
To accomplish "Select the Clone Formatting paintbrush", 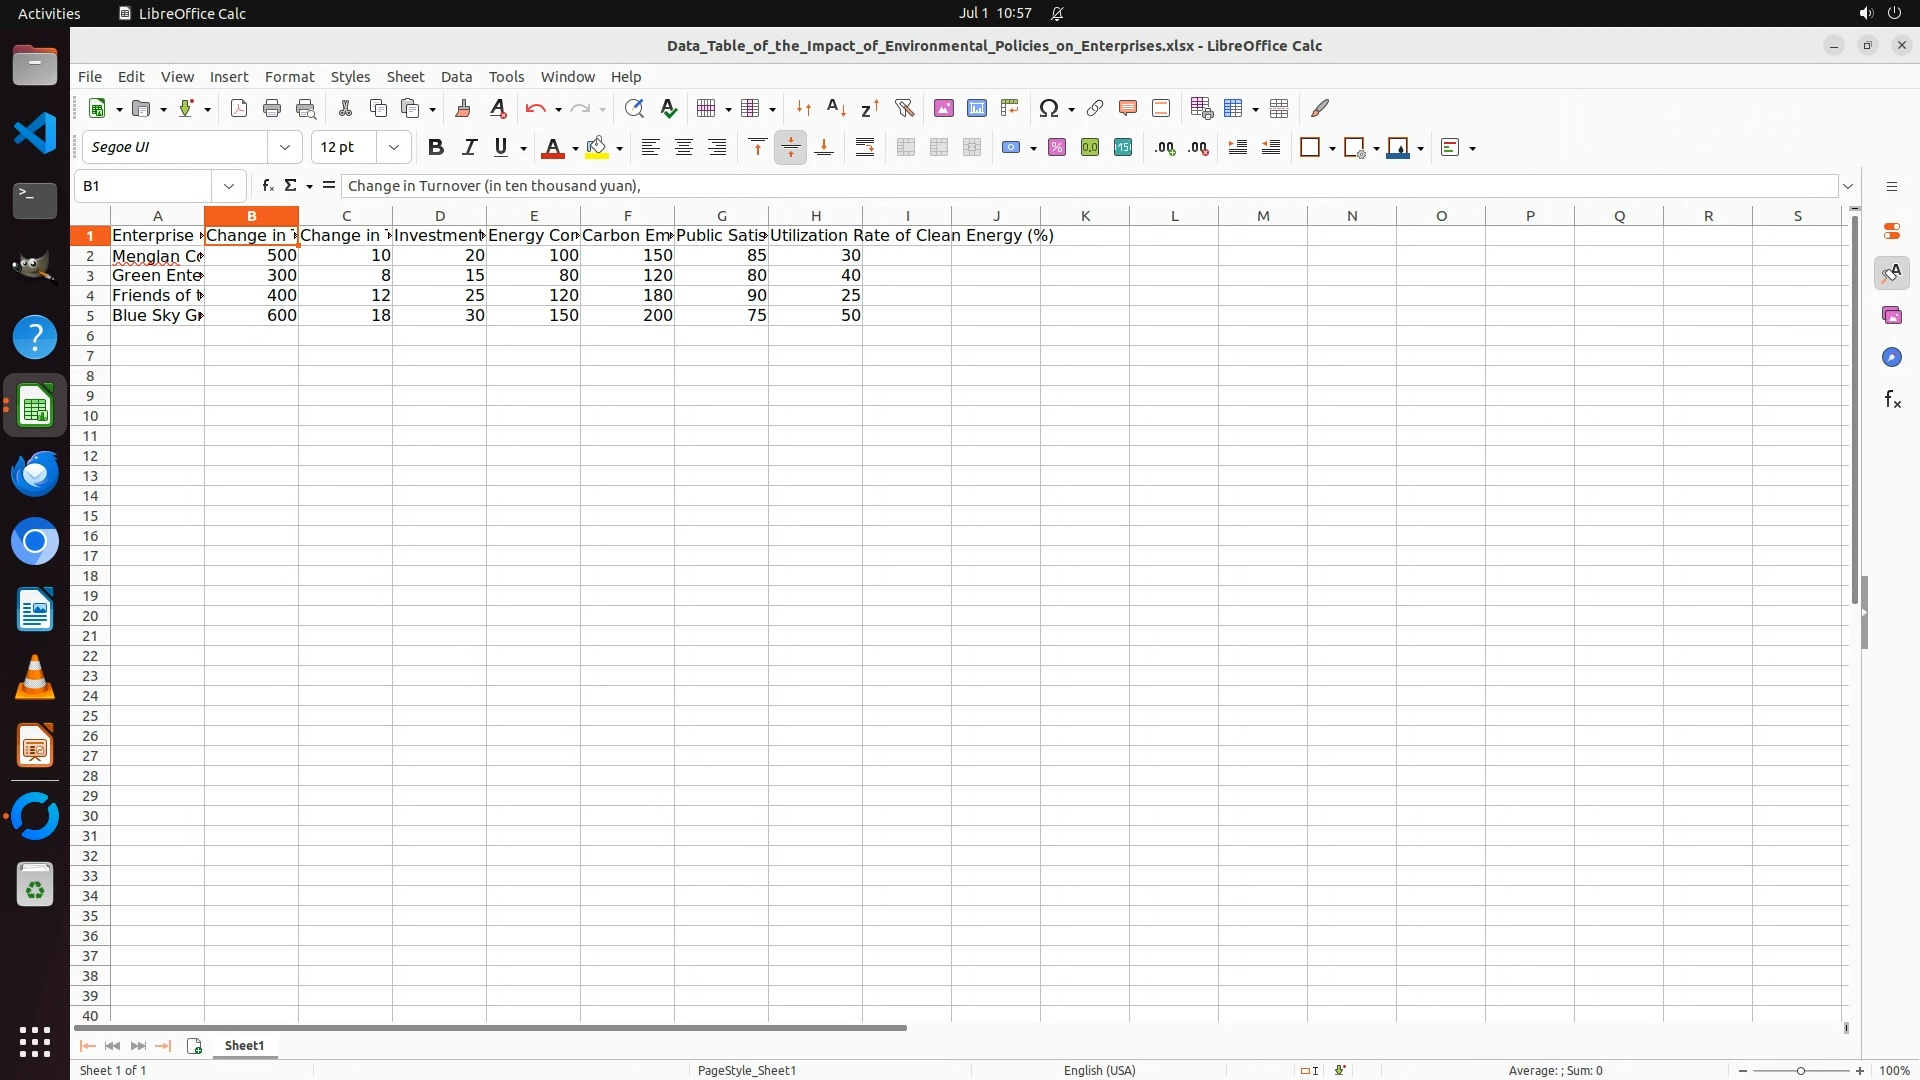I will pyautogui.click(x=463, y=108).
